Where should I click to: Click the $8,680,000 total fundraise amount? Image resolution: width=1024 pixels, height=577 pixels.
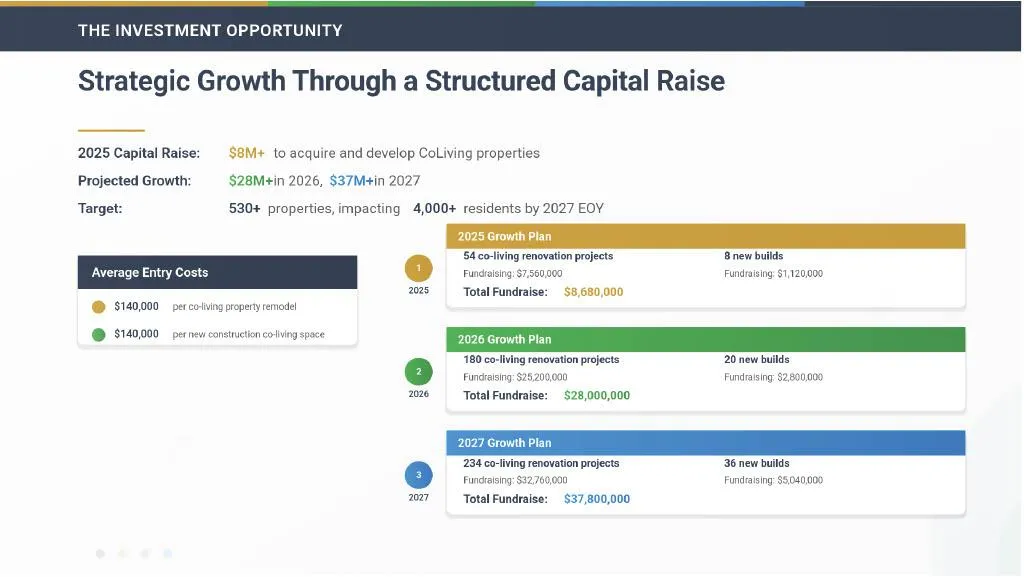(594, 292)
